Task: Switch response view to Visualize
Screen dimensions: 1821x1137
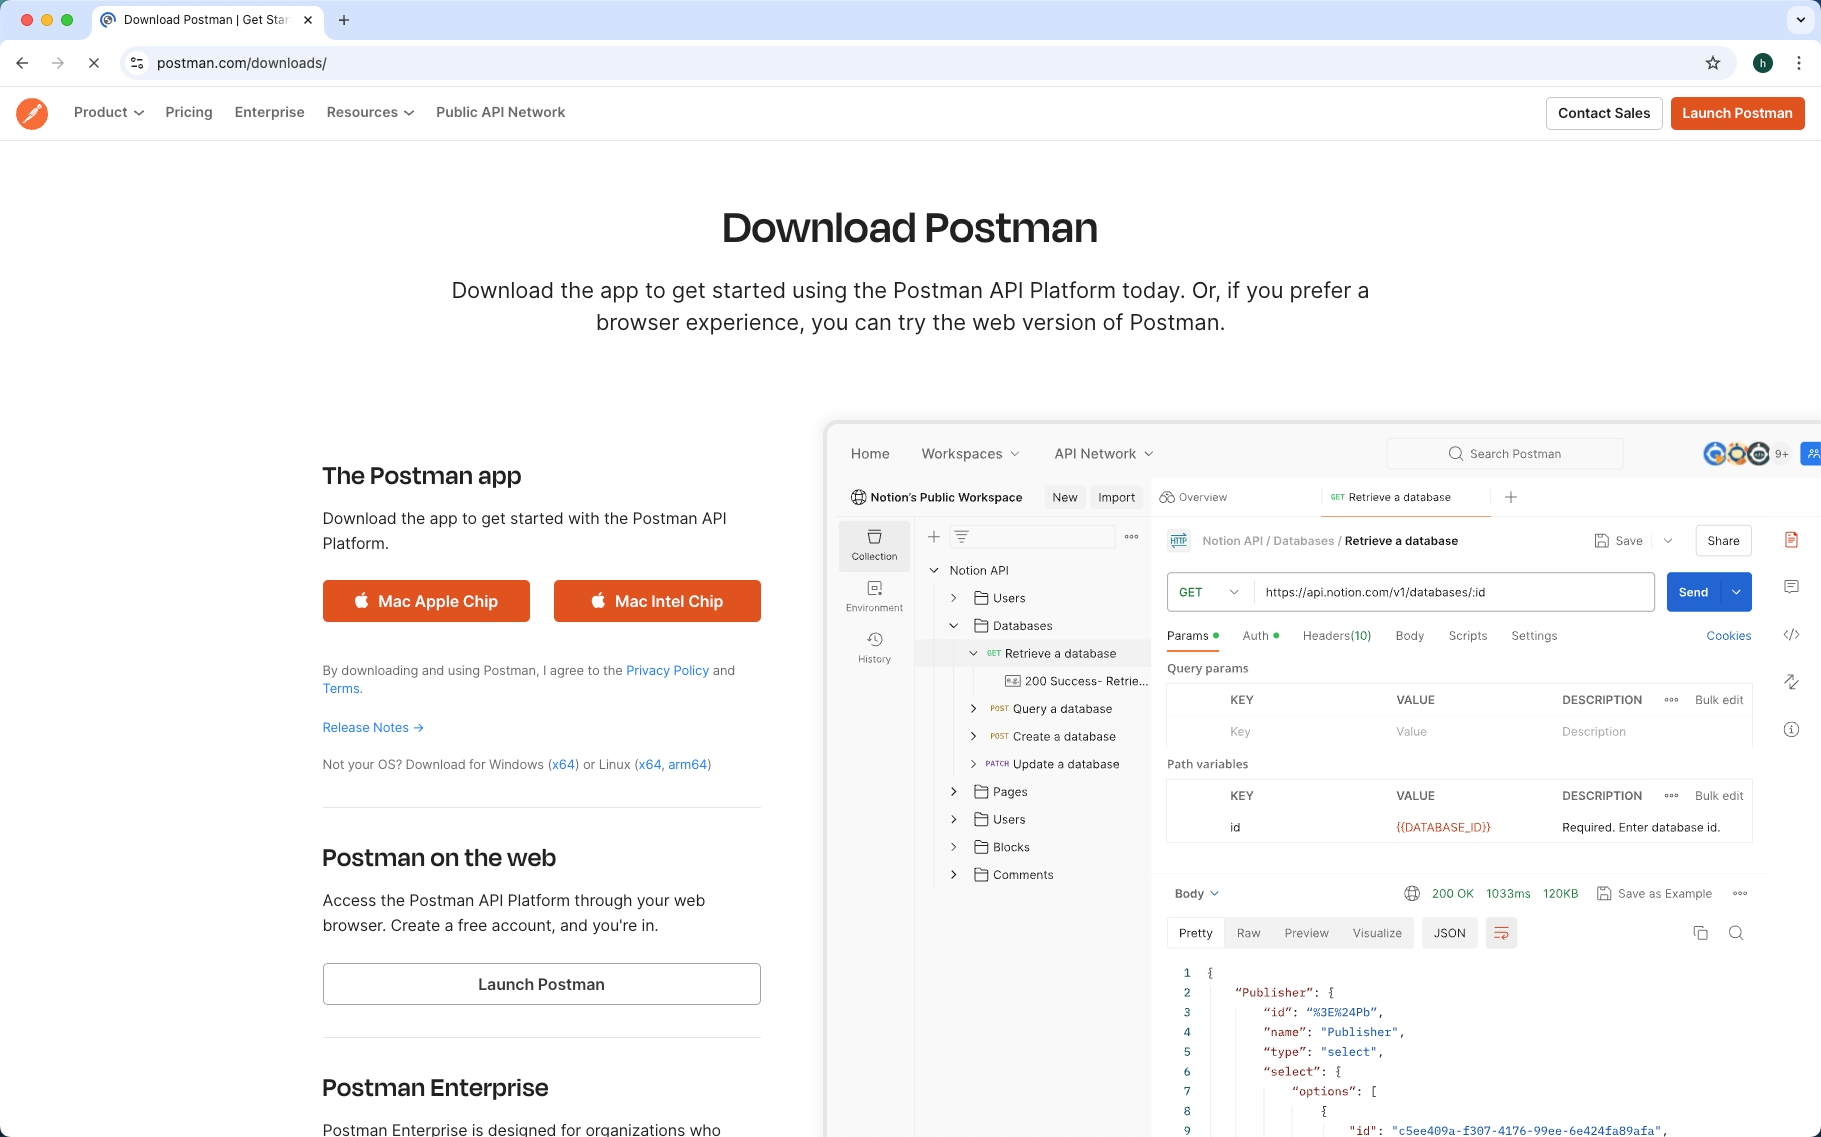Action: click(x=1377, y=932)
